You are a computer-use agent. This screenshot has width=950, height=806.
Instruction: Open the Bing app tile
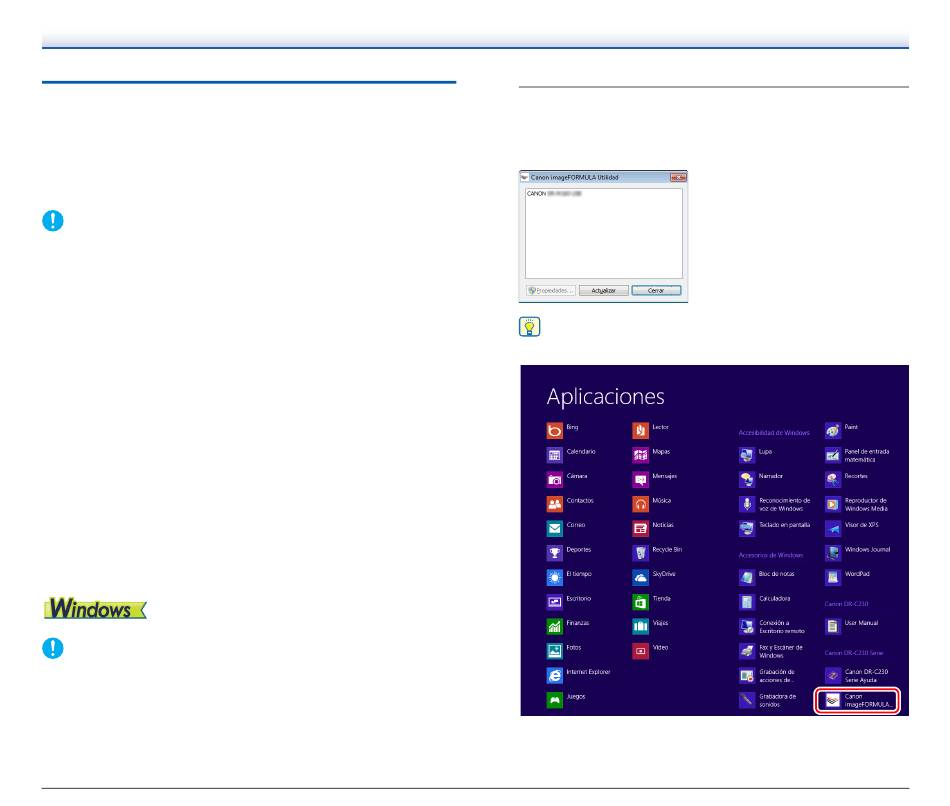click(562, 430)
